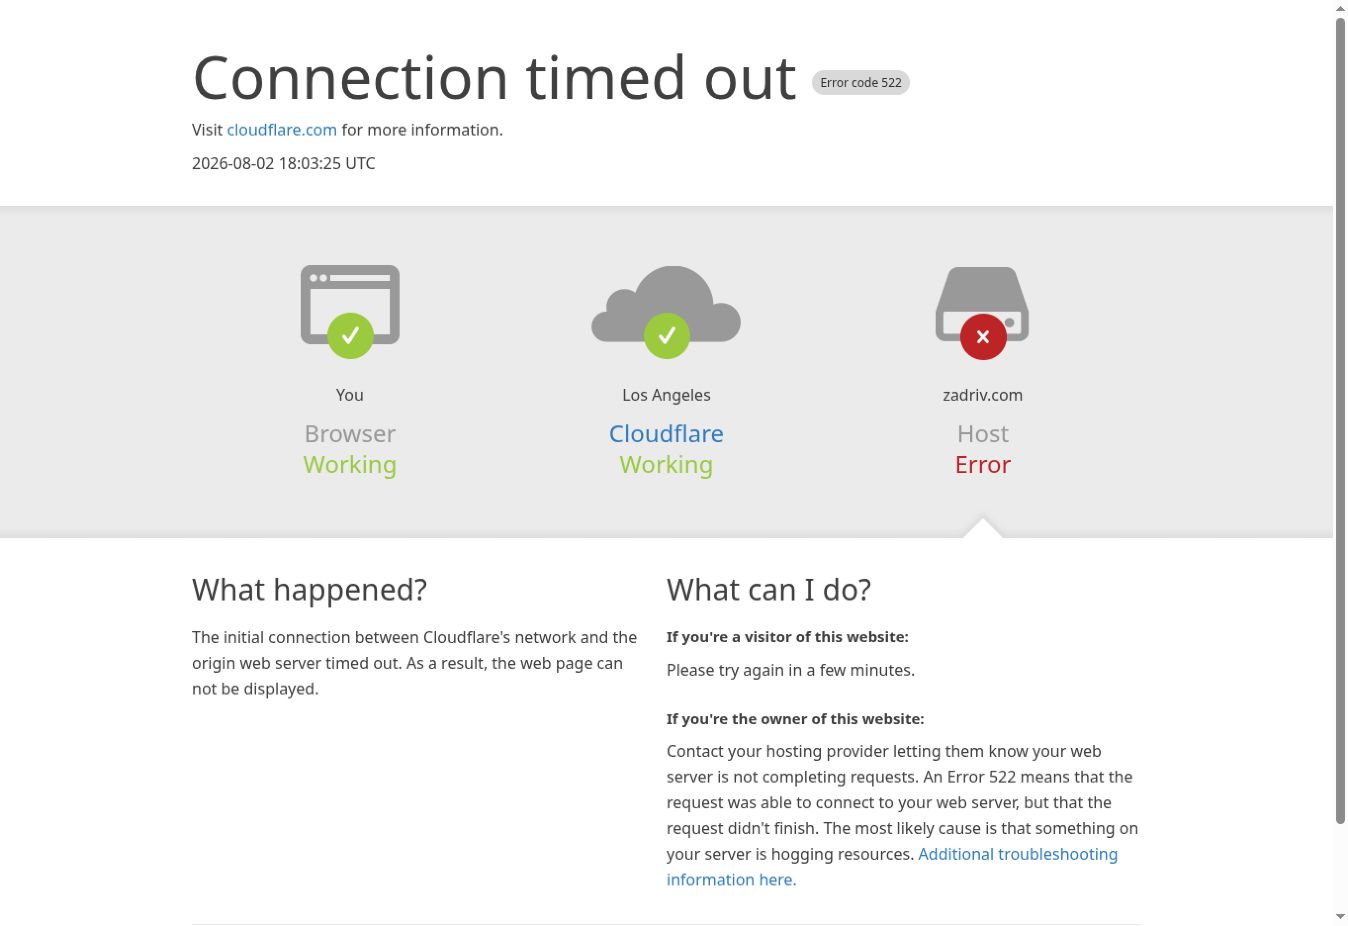Image resolution: width=1348 pixels, height=926 pixels.
Task: Click the green checkmark on cloud icon
Action: [667, 336]
